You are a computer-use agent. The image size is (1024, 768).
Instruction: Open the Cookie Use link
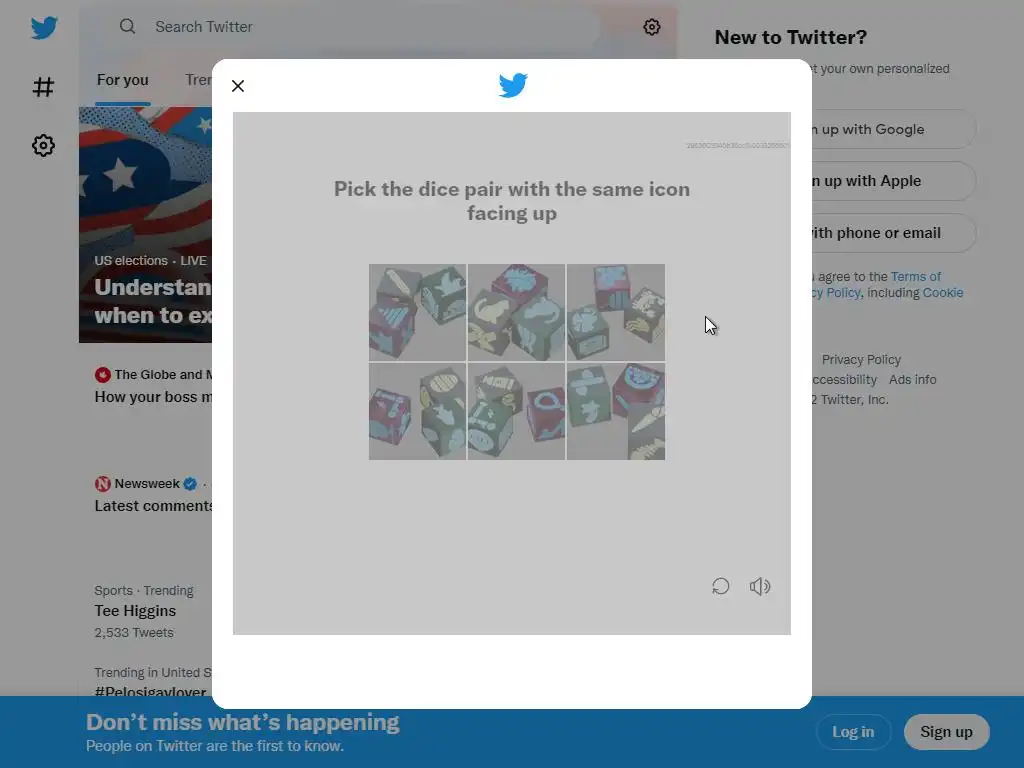(942, 293)
